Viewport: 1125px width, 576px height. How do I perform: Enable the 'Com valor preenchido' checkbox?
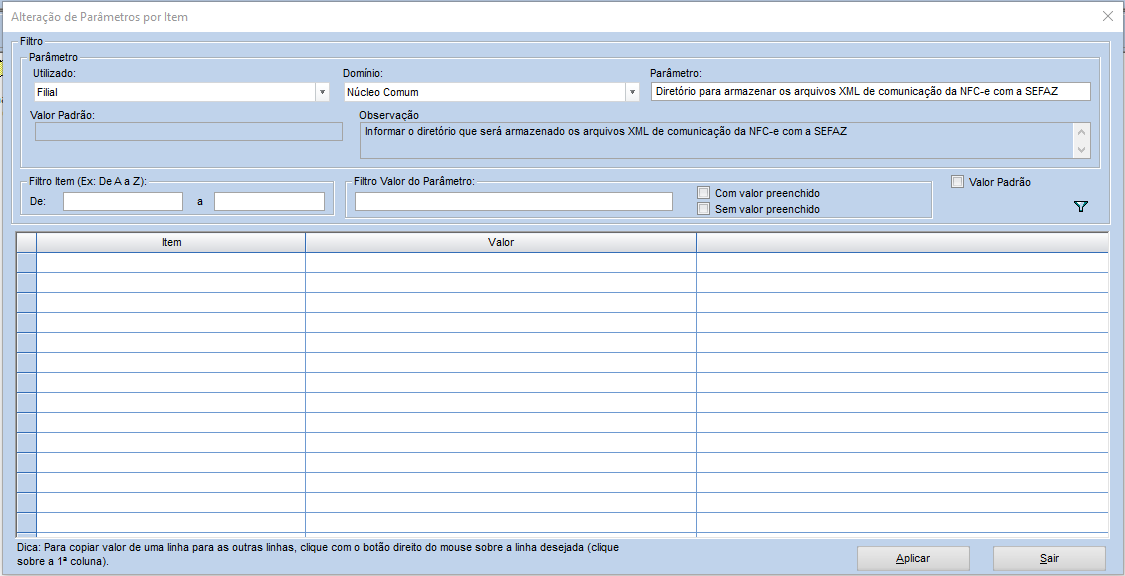(704, 193)
